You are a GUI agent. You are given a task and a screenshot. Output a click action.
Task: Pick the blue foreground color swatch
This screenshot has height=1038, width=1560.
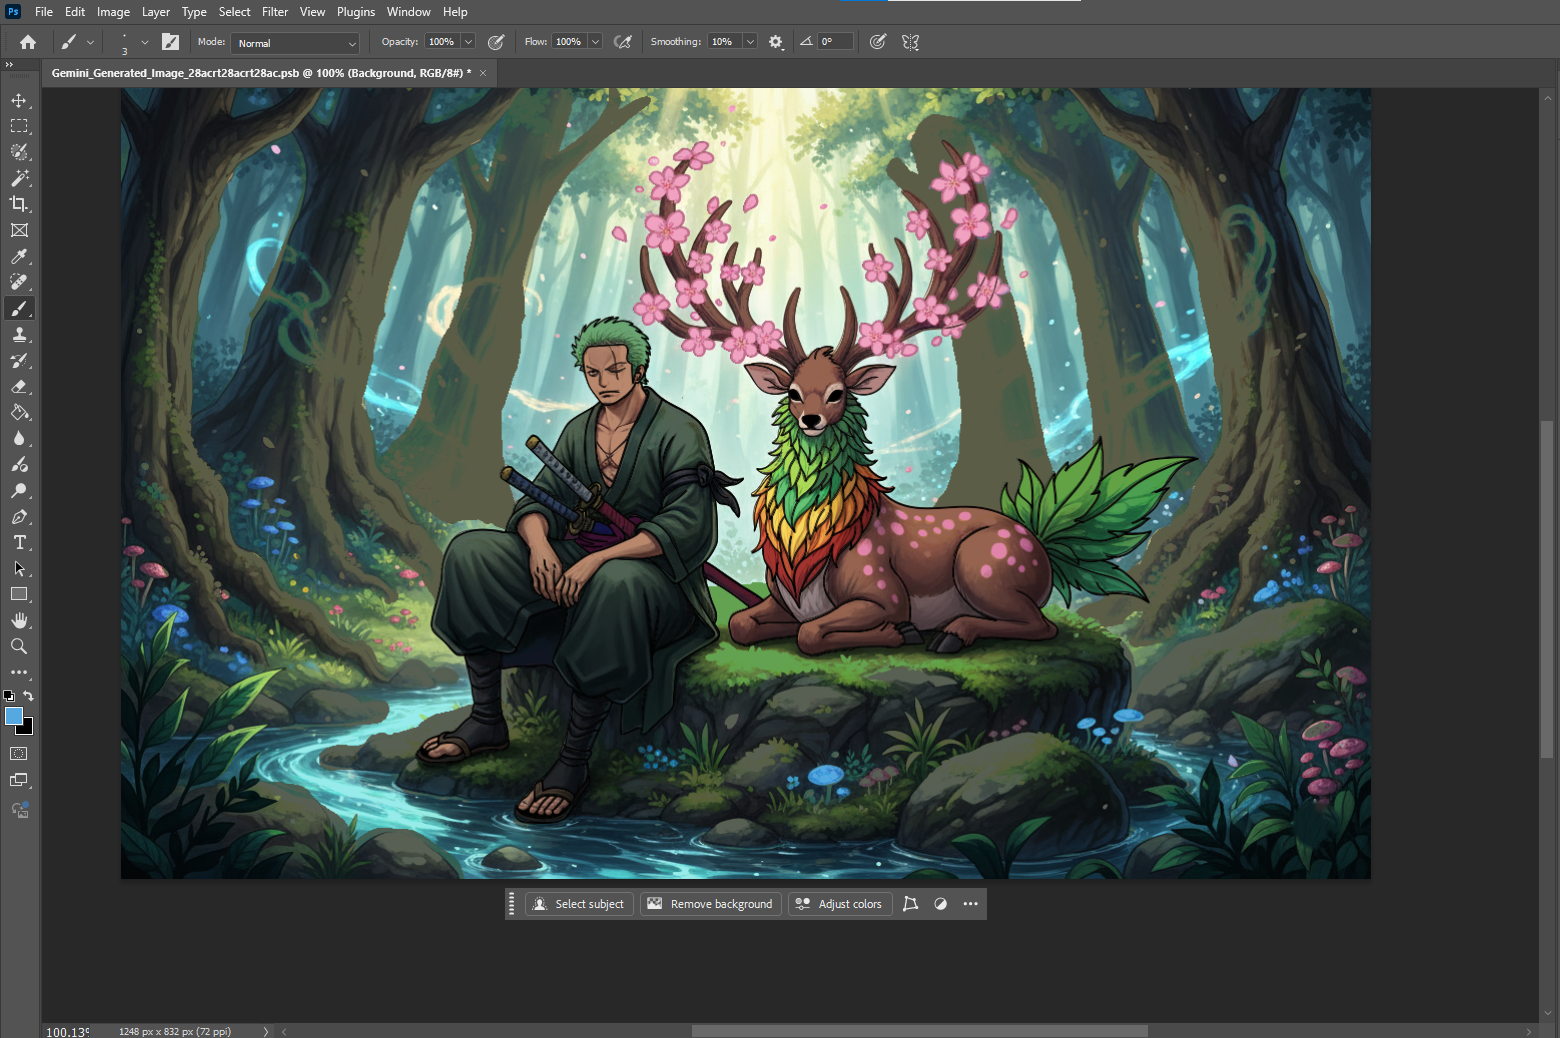[x=13, y=715]
